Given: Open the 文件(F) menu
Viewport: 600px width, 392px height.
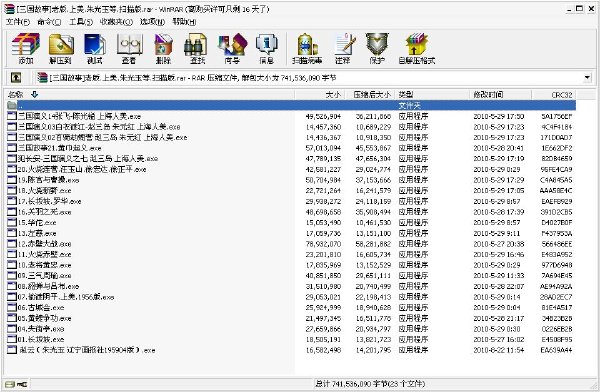Looking at the screenshot, I should (x=18, y=22).
